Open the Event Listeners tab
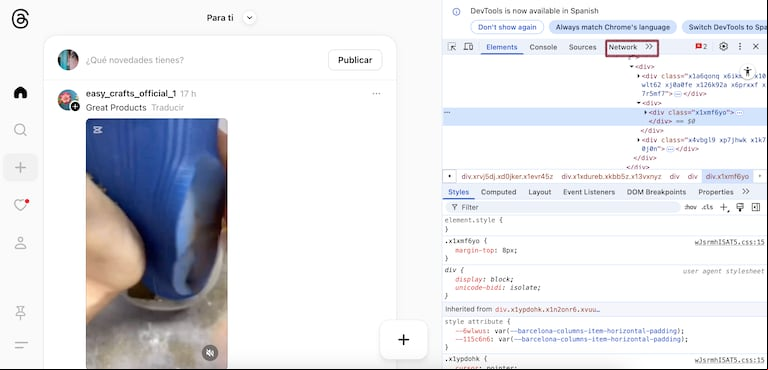Screen dimensions: 768x370 pyautogui.click(x=589, y=192)
